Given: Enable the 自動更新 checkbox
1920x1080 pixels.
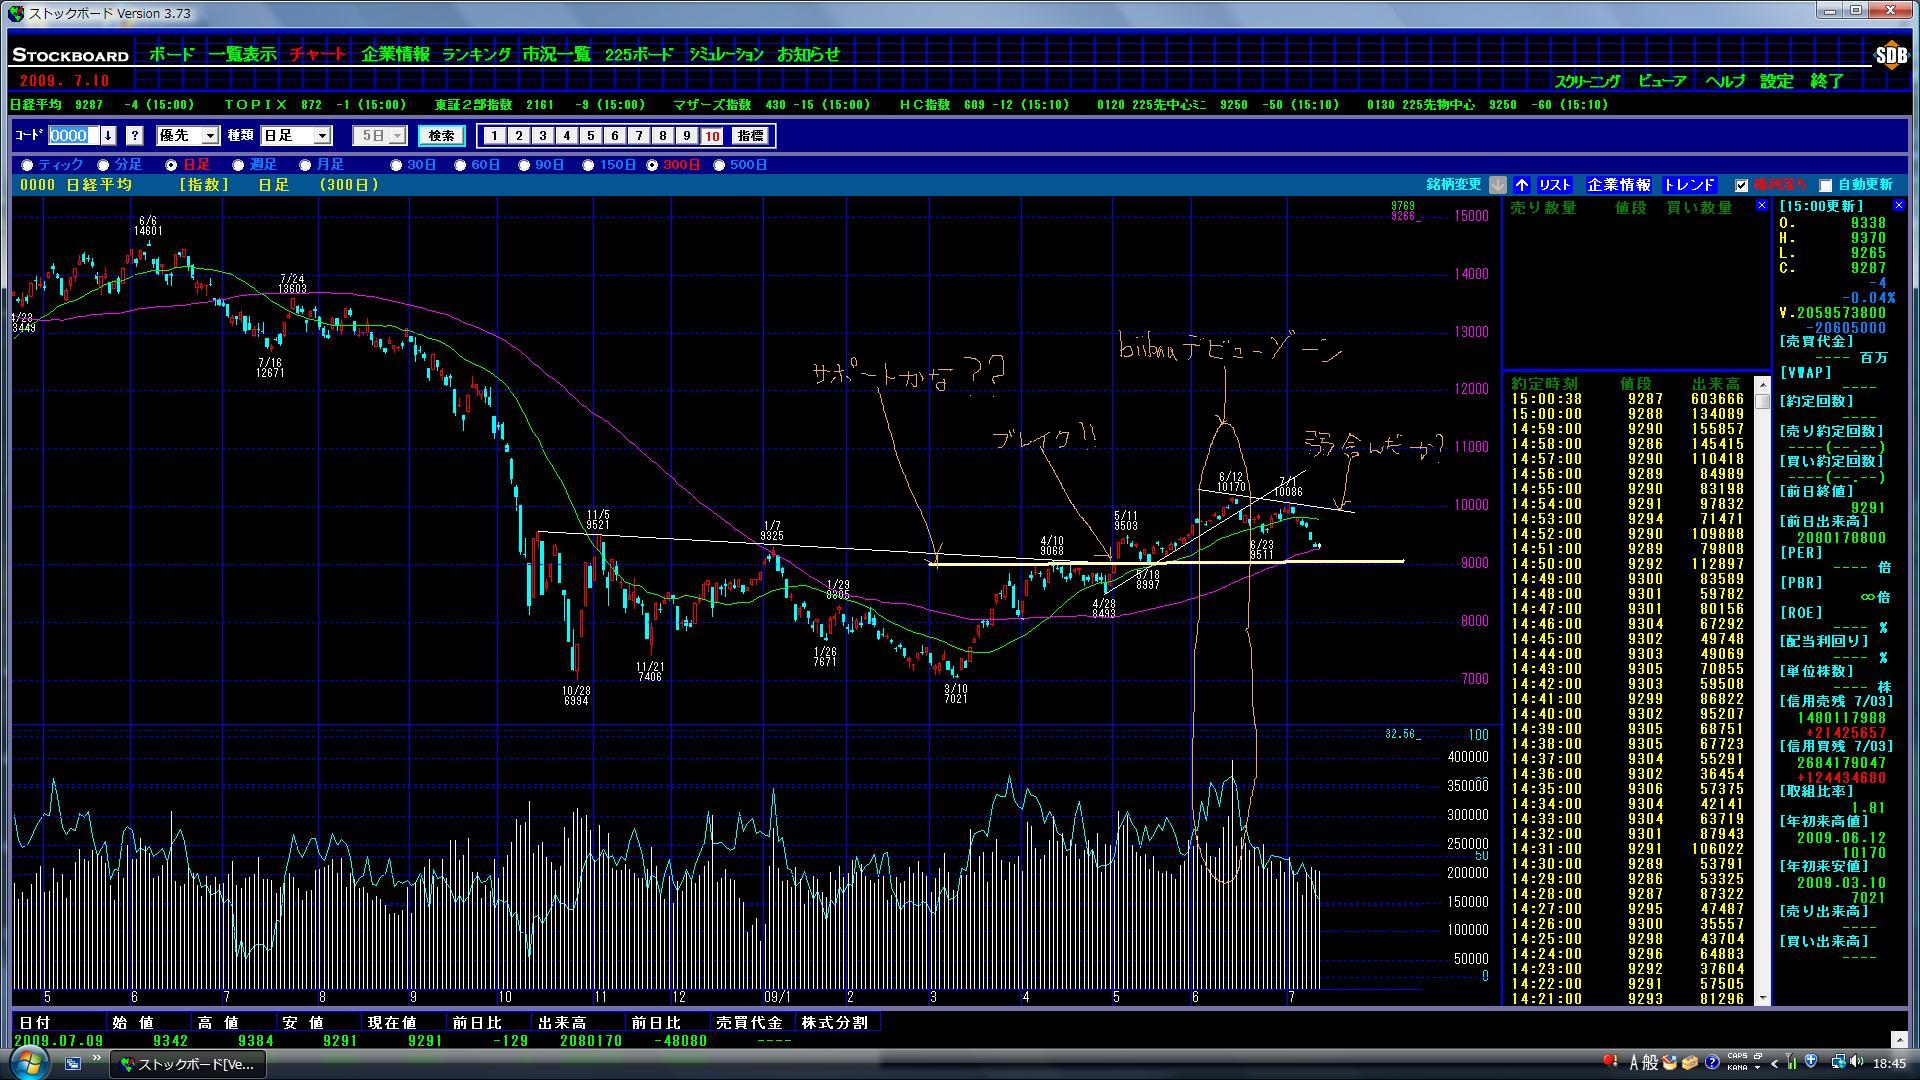Looking at the screenshot, I should (1825, 185).
